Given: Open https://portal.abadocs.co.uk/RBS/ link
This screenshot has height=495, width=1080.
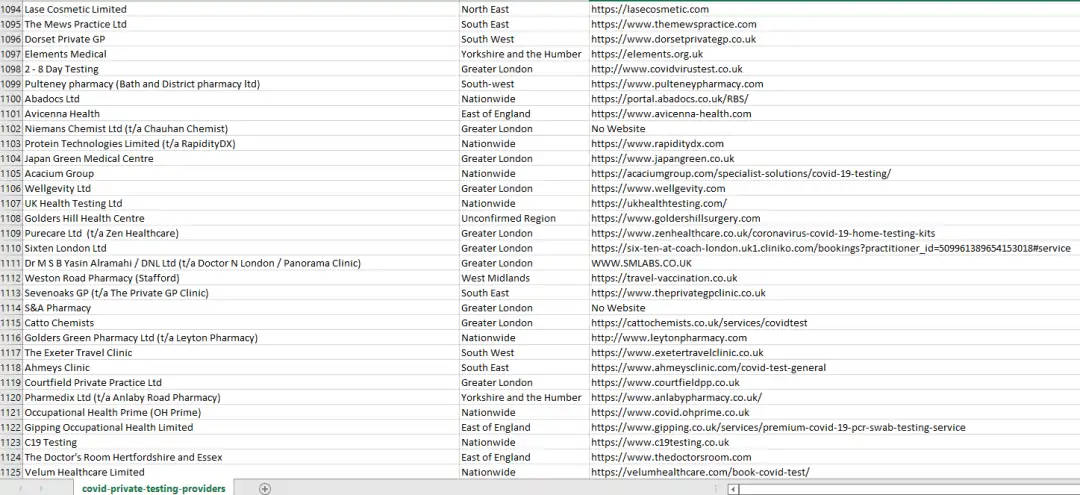Looking at the screenshot, I should point(669,99).
